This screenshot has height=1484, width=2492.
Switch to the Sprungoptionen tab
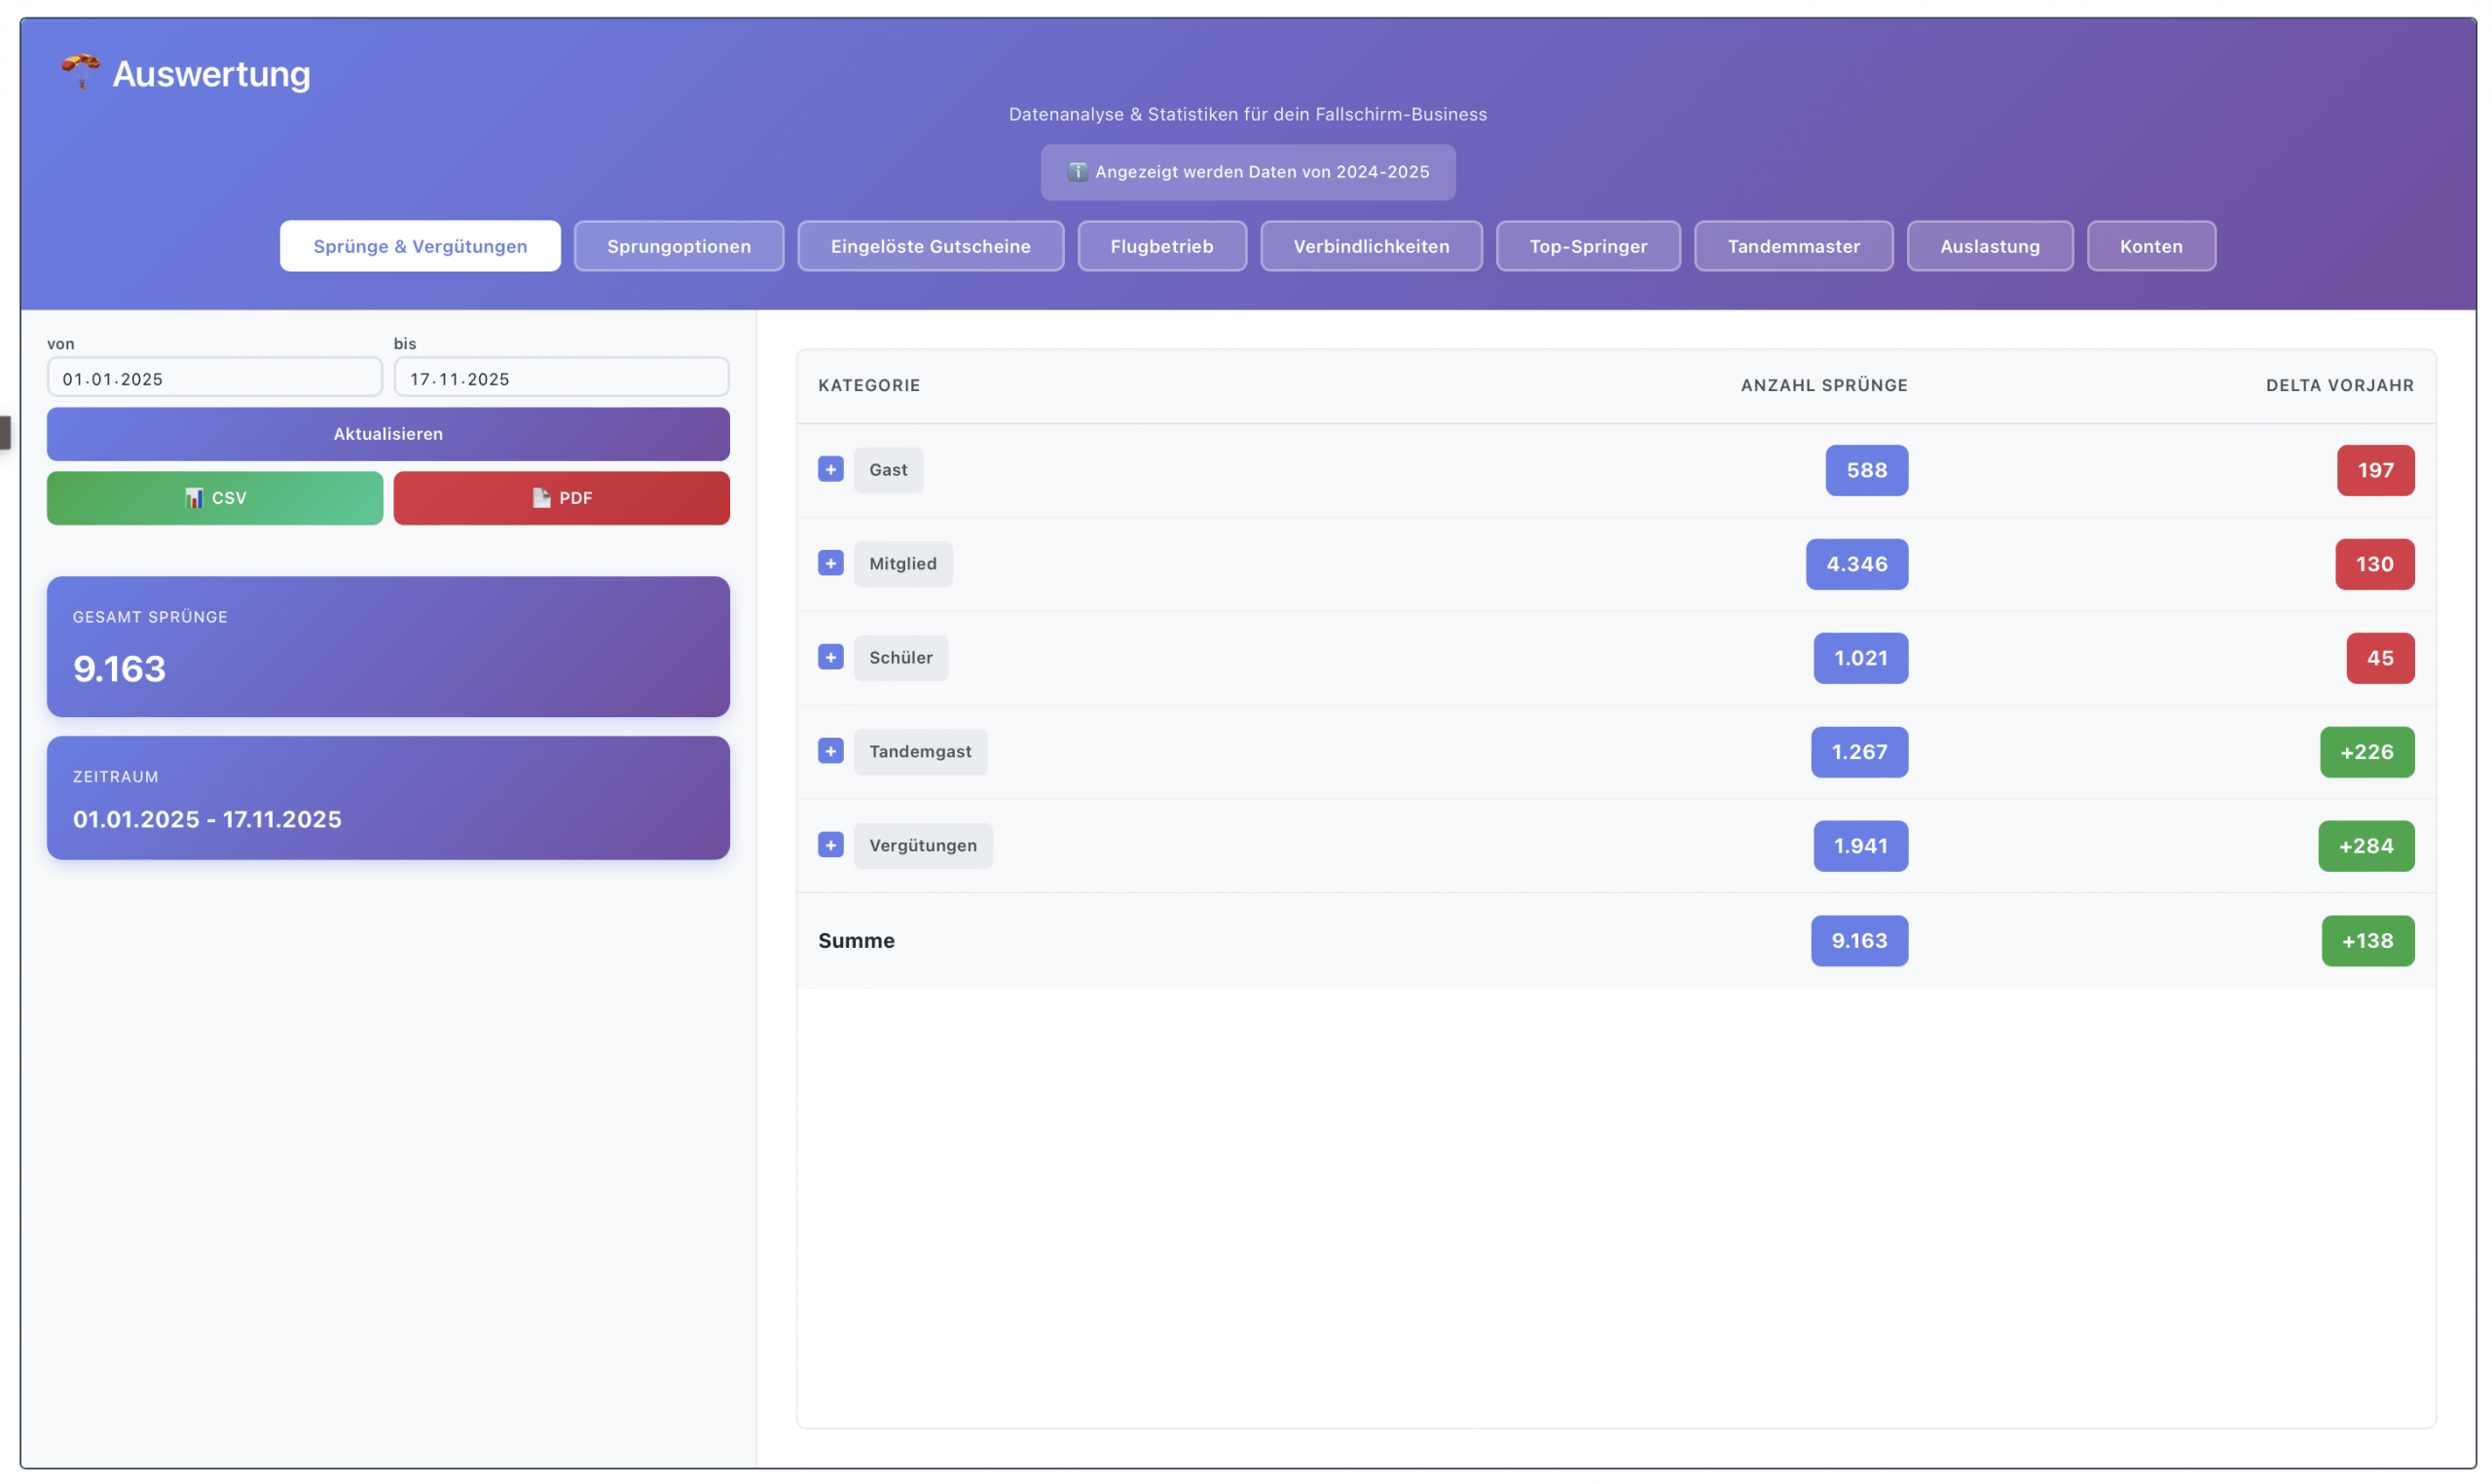(x=678, y=246)
